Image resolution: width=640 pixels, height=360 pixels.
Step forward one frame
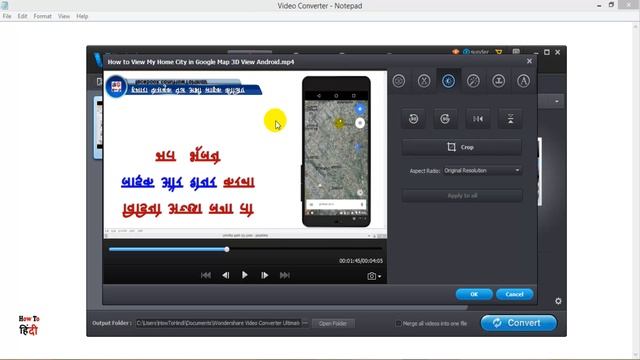264,275
